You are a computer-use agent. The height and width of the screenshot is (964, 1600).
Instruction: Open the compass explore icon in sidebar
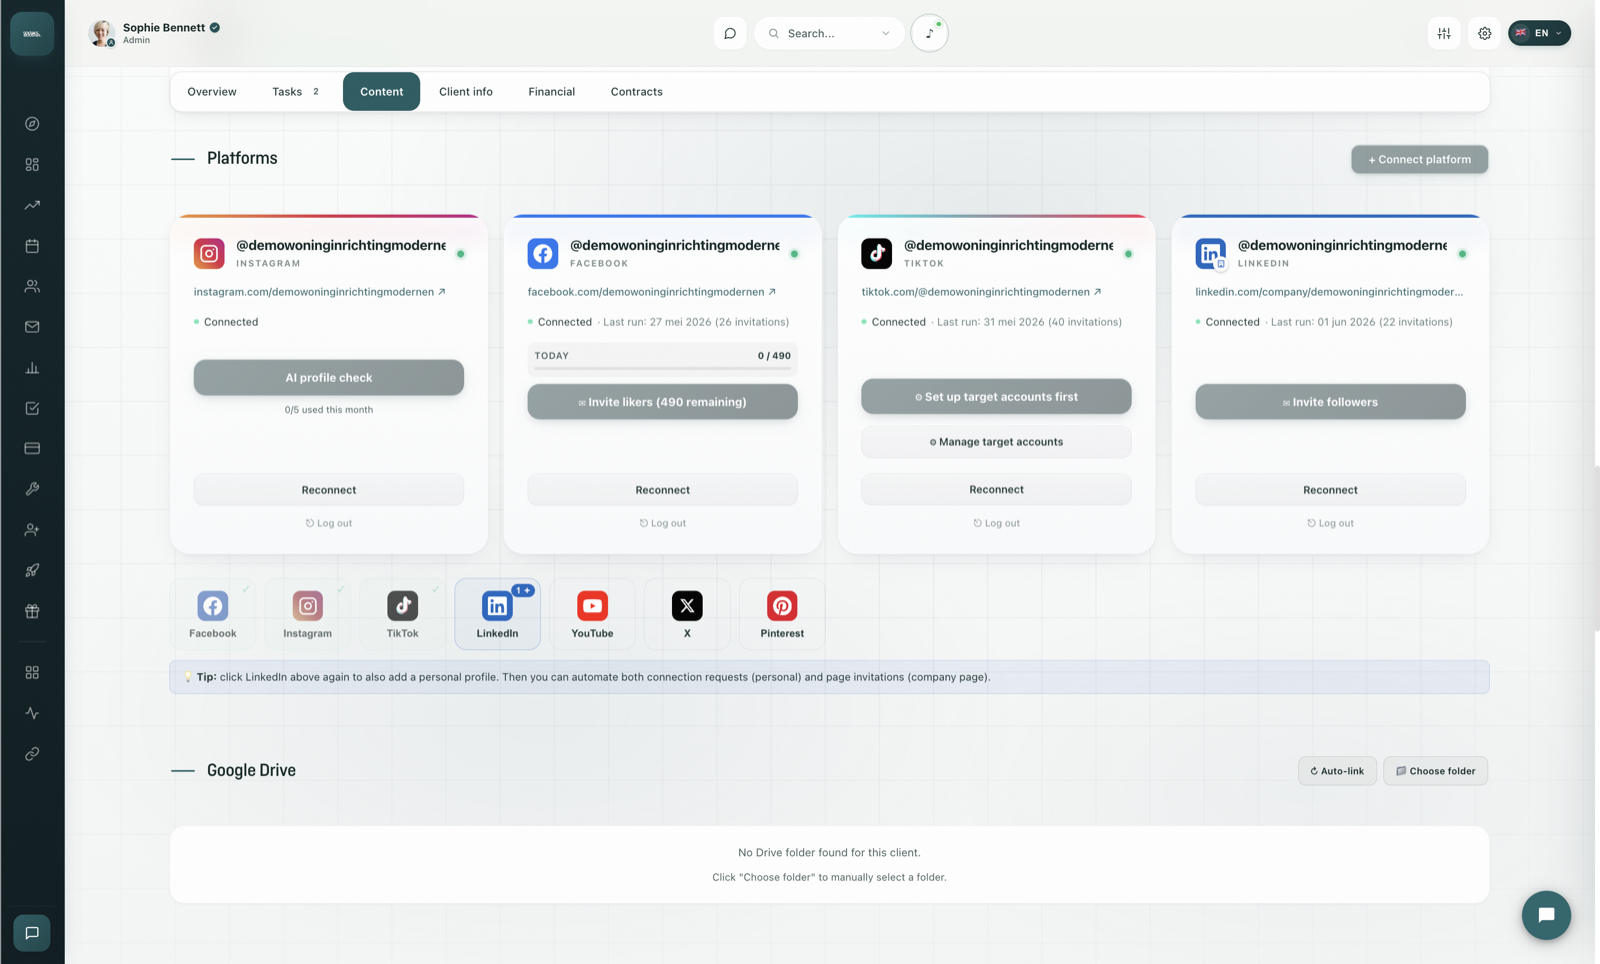click(x=32, y=124)
